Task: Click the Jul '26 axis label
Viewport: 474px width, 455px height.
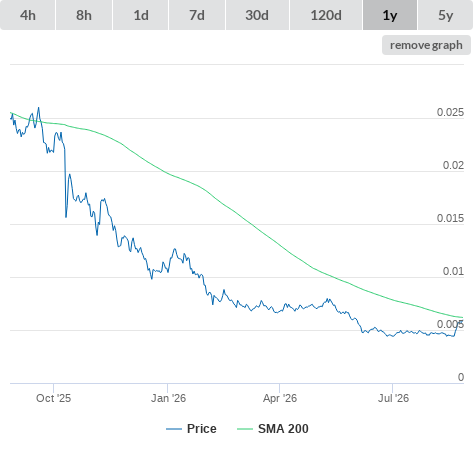Action: point(393,398)
